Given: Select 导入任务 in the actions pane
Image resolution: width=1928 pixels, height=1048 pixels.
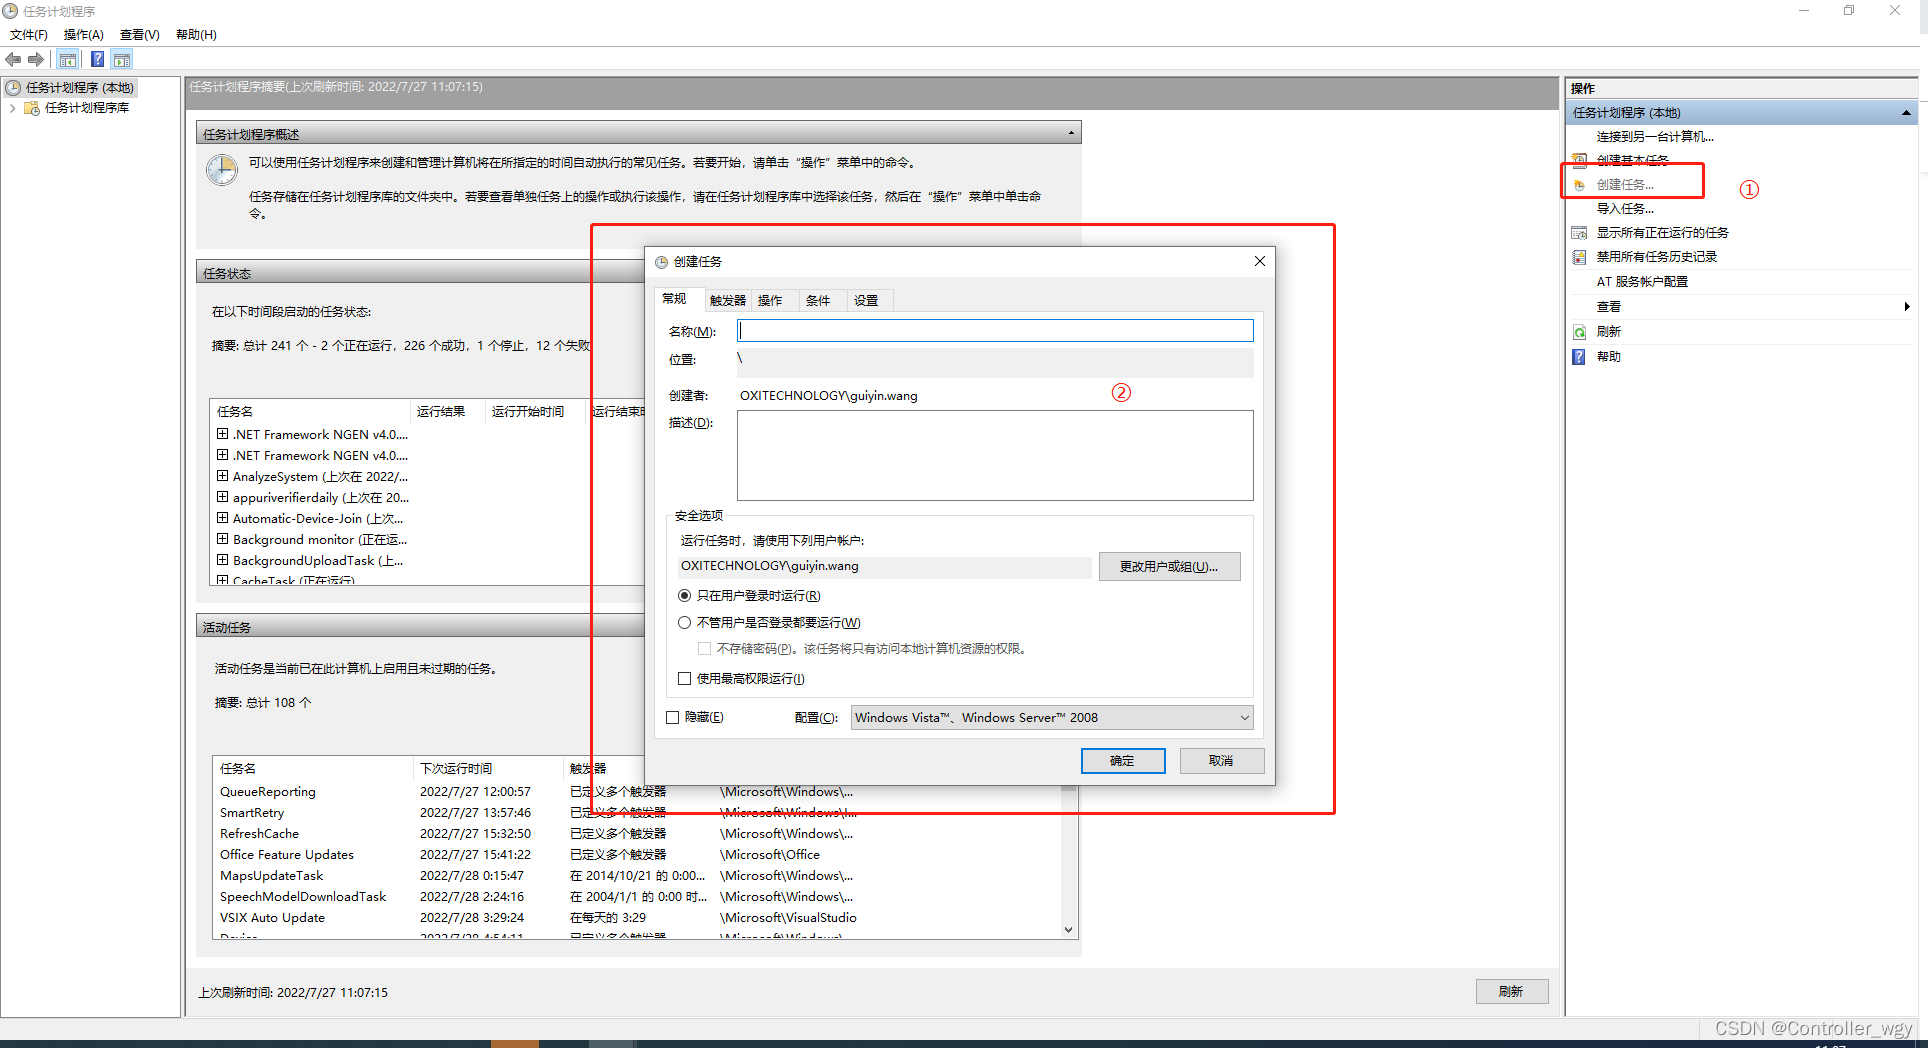Looking at the screenshot, I should [1625, 208].
